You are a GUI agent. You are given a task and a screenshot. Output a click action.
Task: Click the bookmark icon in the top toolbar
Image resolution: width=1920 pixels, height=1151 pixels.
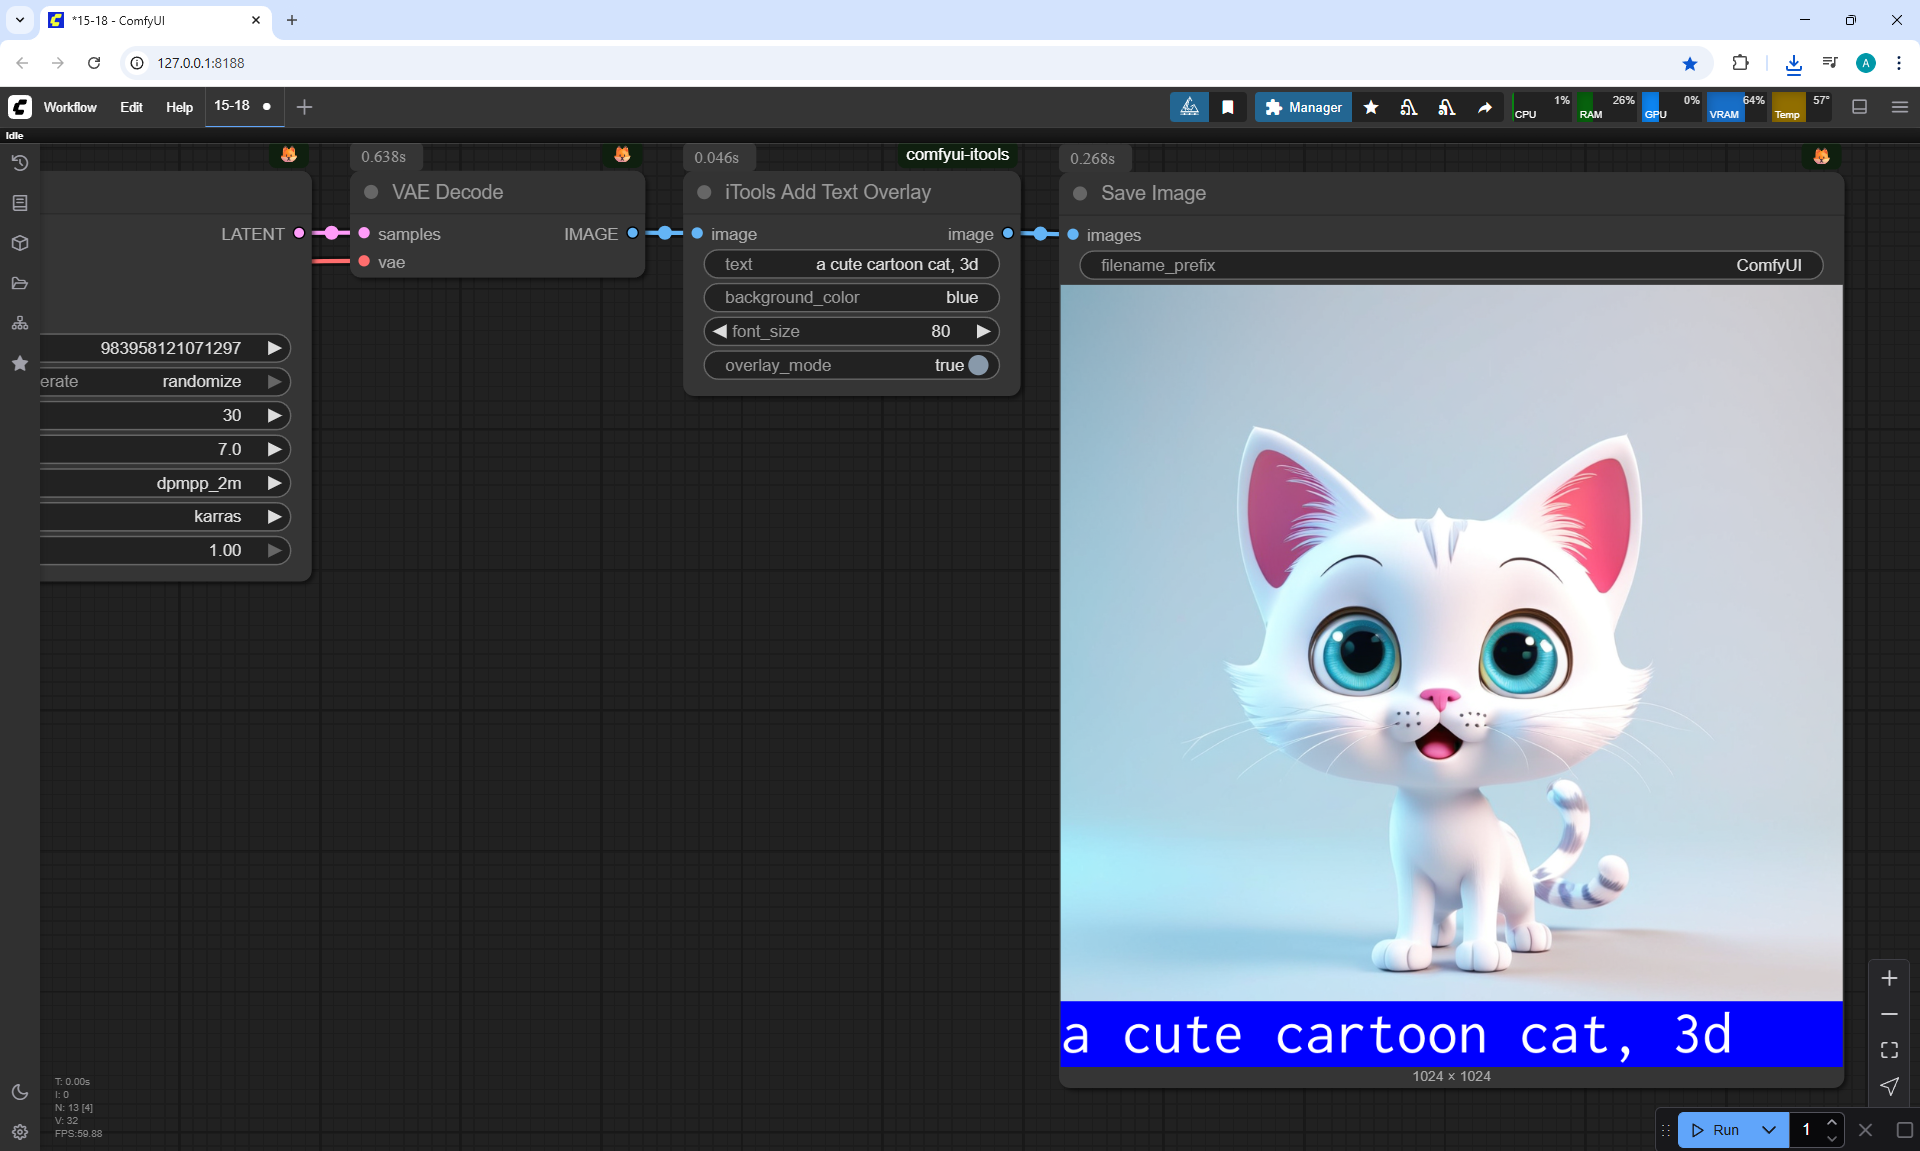(1227, 107)
